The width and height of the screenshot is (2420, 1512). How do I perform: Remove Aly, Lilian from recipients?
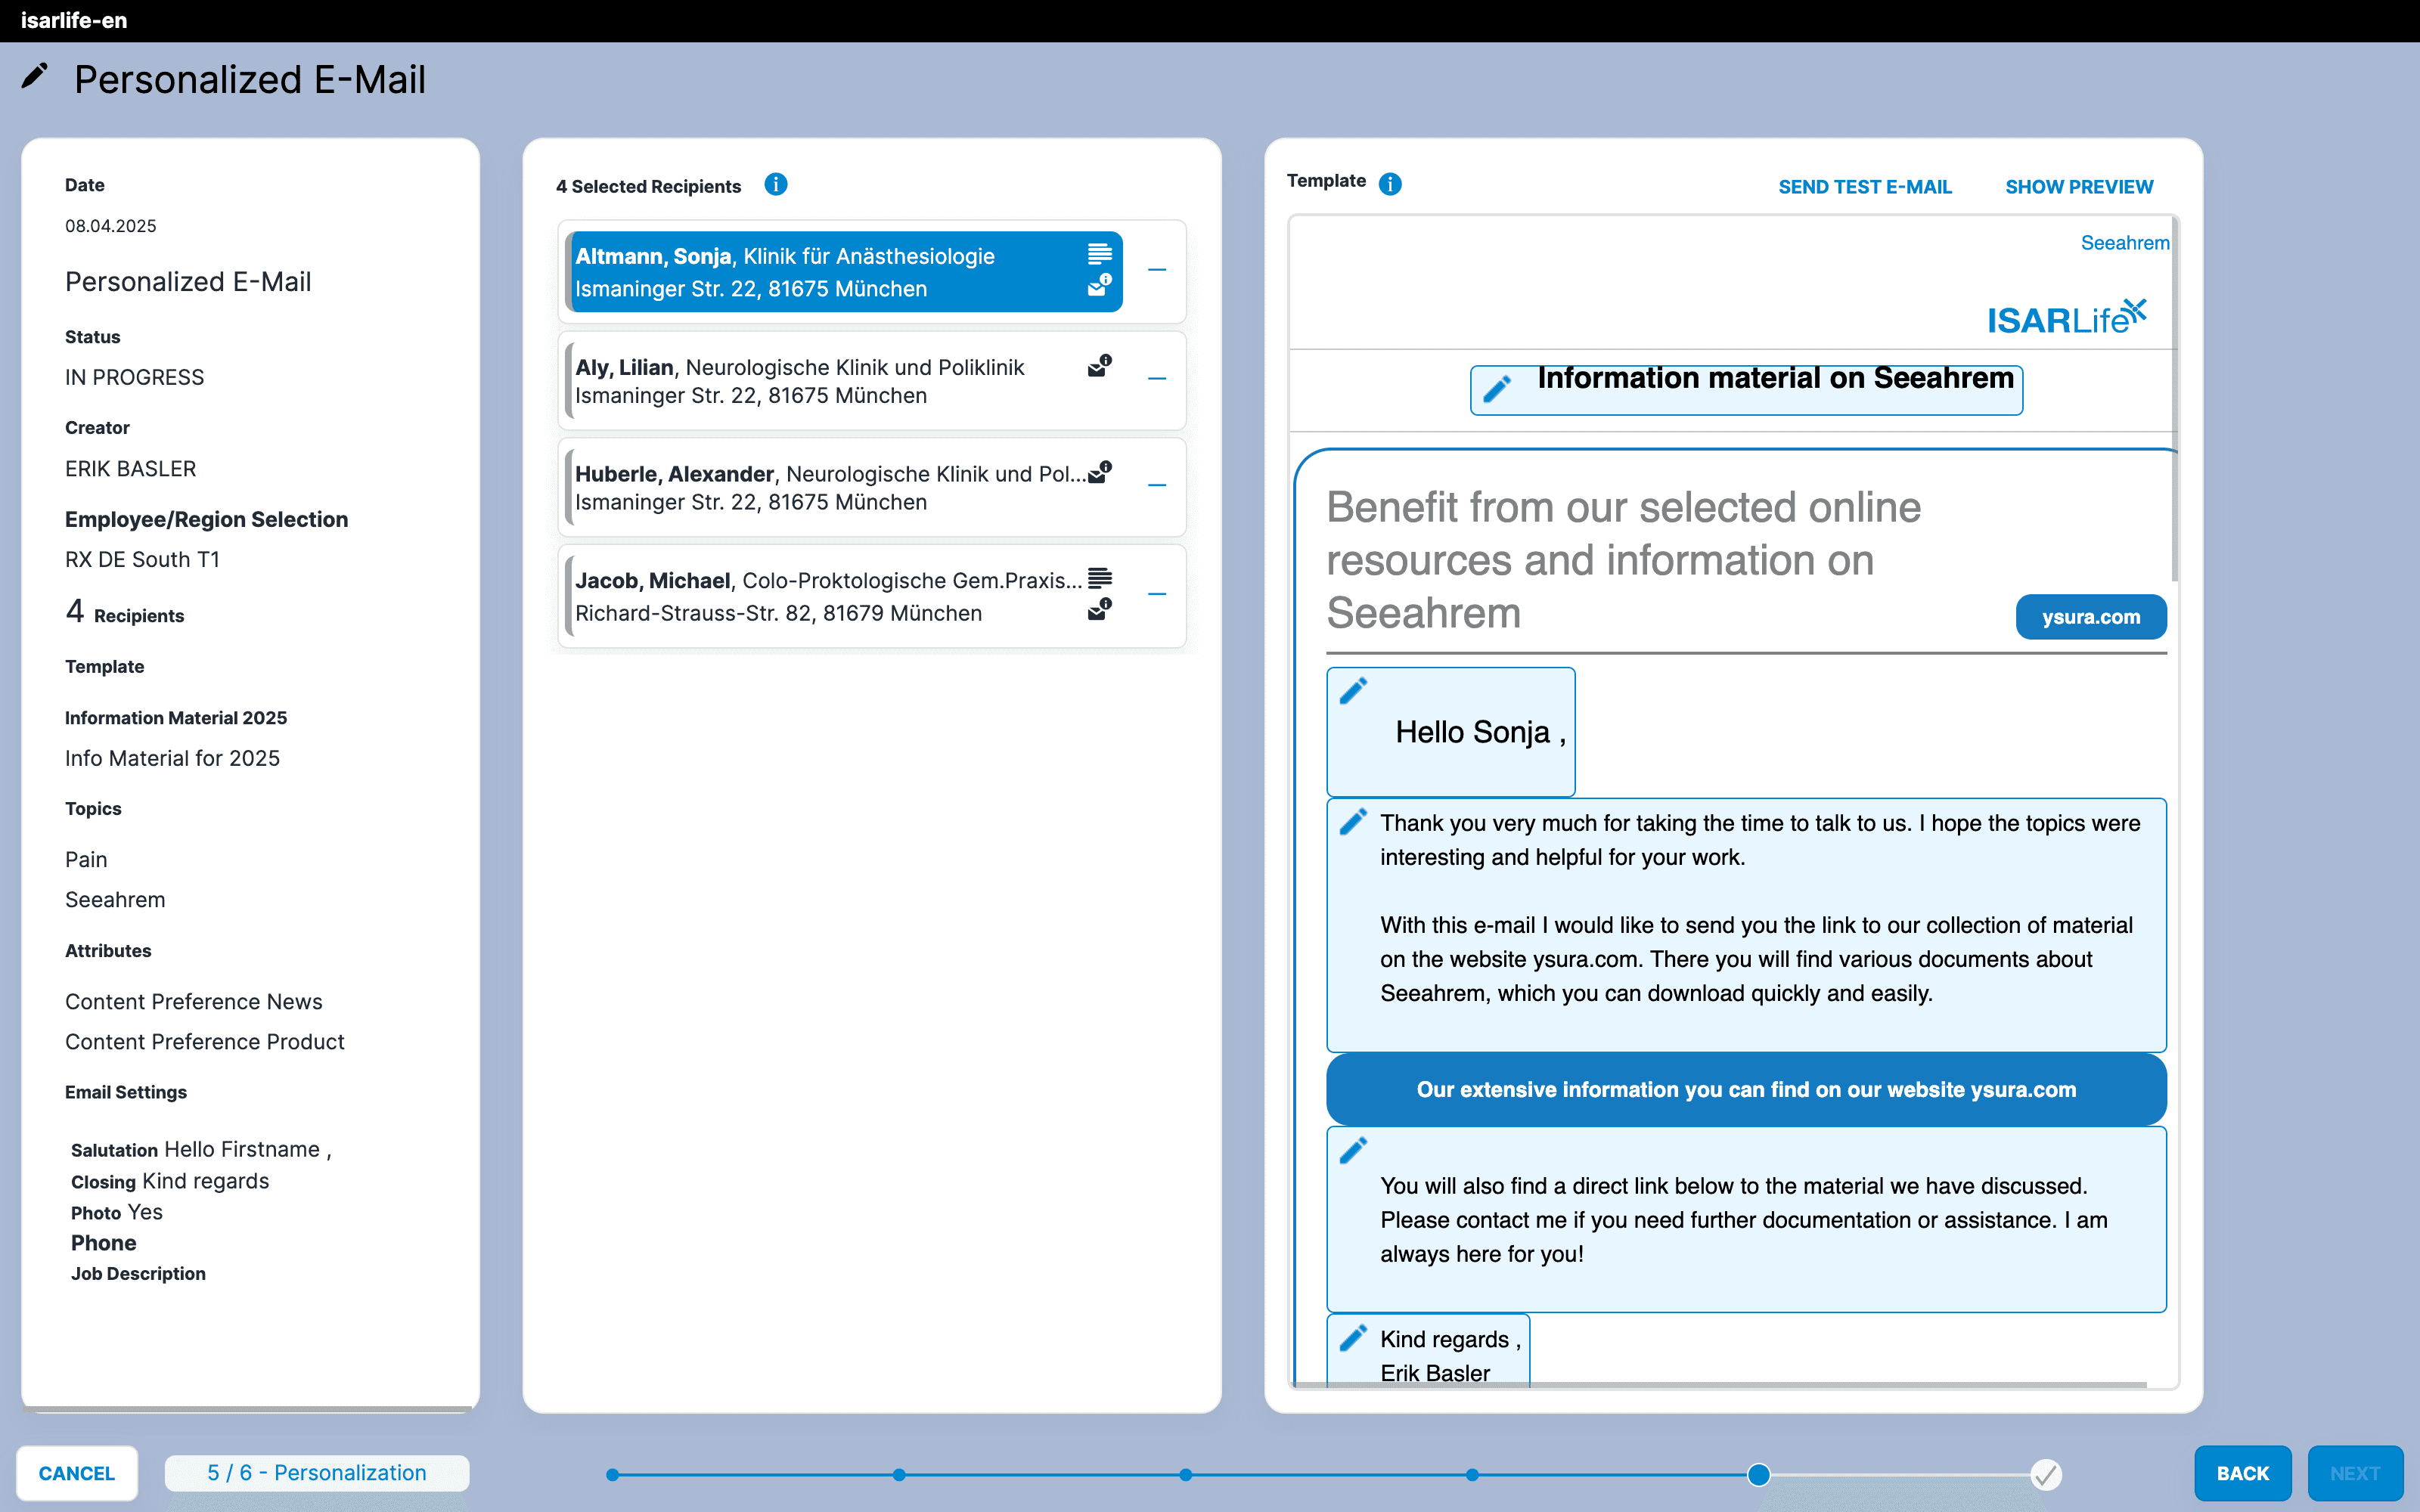pyautogui.click(x=1157, y=379)
